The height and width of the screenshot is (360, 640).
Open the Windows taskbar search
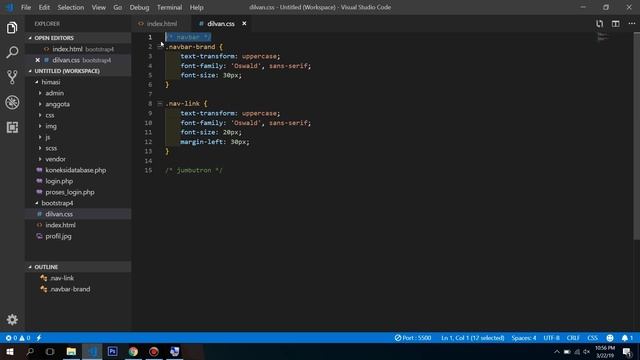point(30,351)
